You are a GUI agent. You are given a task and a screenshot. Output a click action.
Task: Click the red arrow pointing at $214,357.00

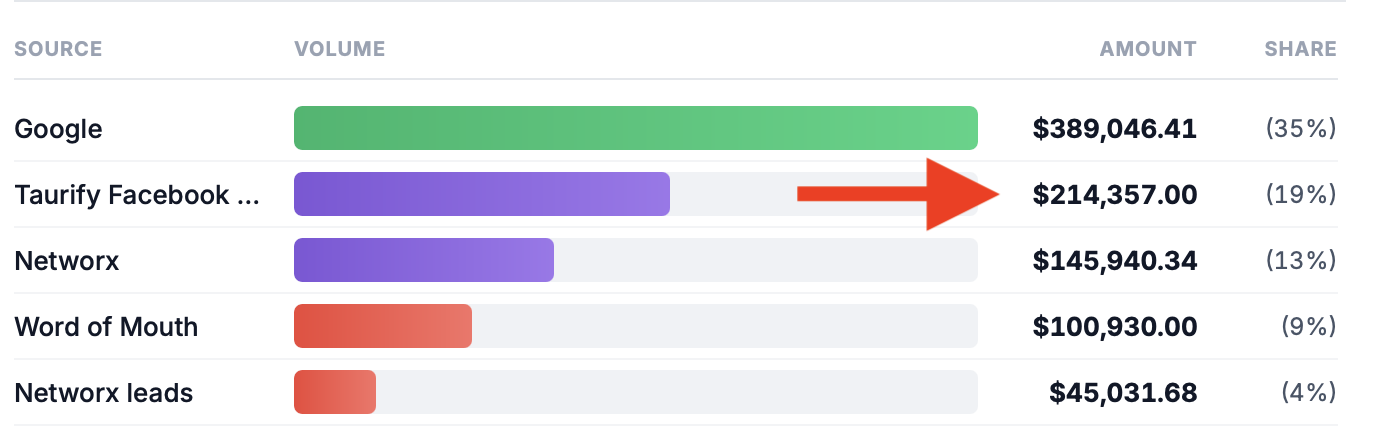click(900, 194)
